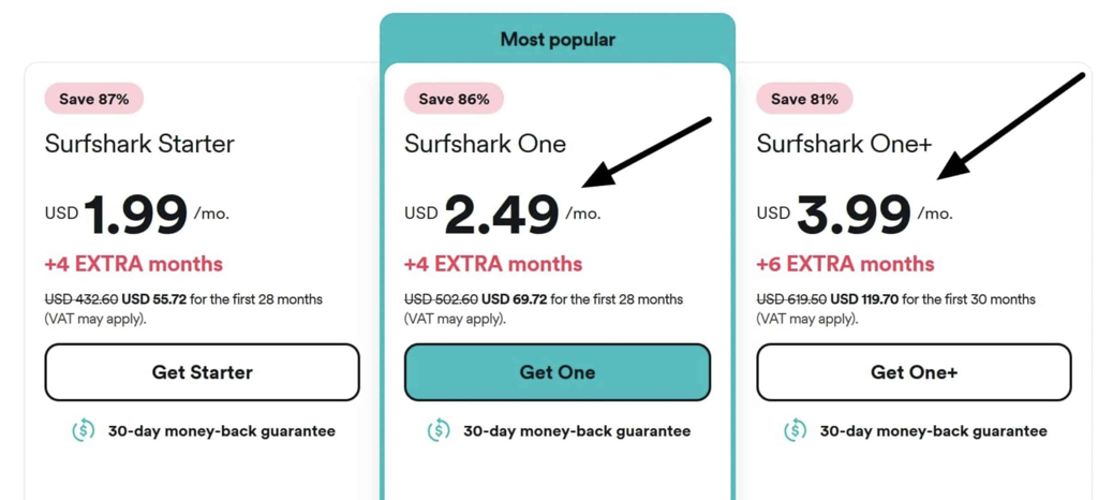Image resolution: width=1098 pixels, height=500 pixels.
Task: Click the money-back guarantee icon under Get One+
Action: [x=795, y=431]
